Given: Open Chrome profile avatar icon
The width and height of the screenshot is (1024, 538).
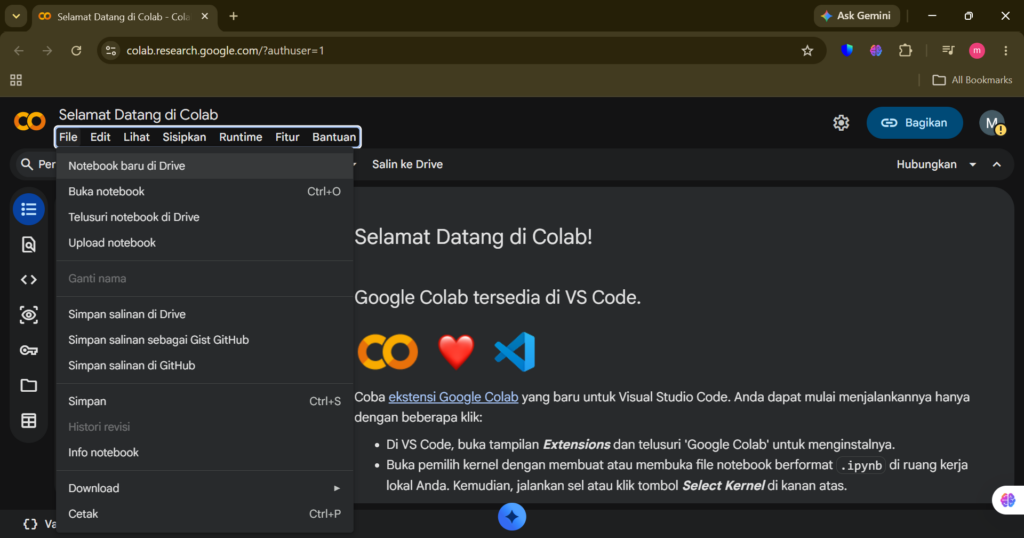Looking at the screenshot, I should pyautogui.click(x=977, y=50).
